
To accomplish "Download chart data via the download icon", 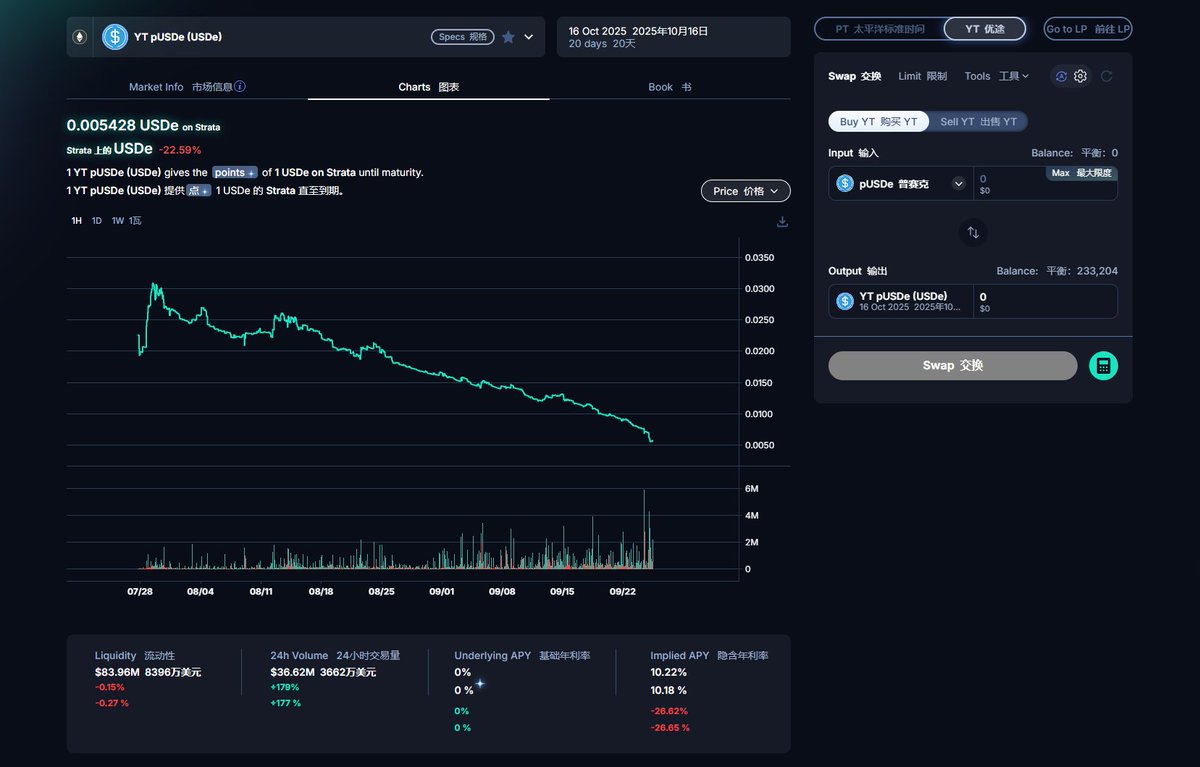I will [782, 222].
